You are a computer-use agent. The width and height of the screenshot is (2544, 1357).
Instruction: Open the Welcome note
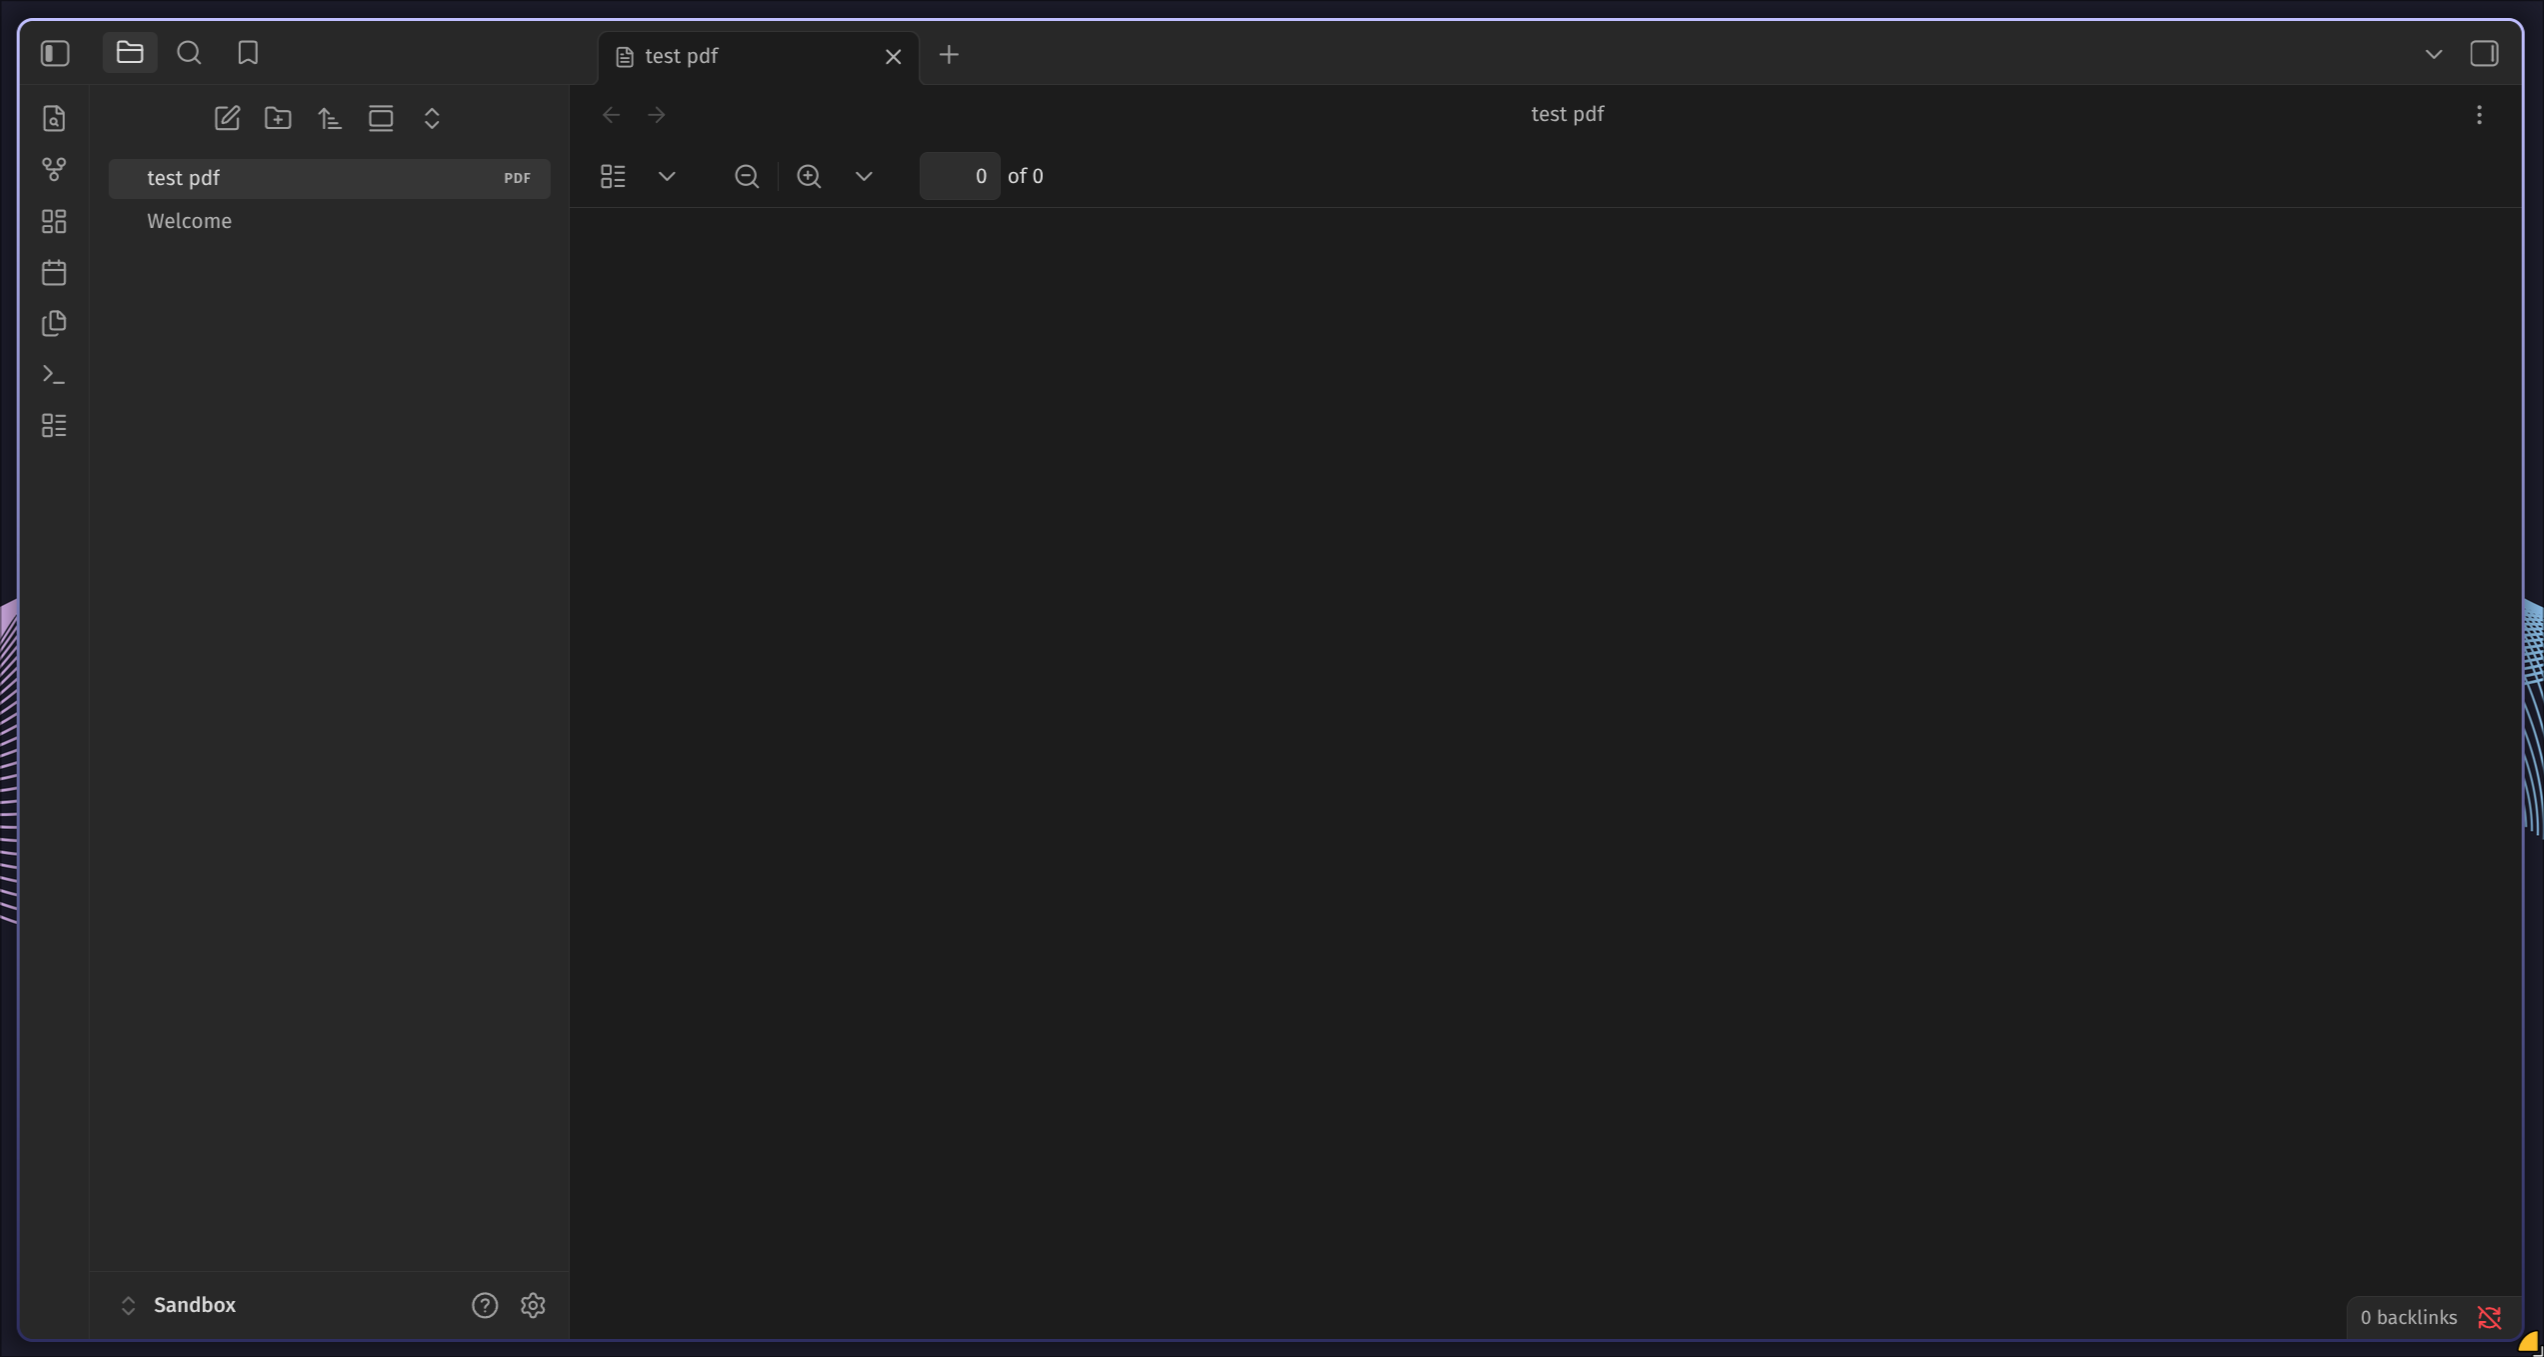329,221
